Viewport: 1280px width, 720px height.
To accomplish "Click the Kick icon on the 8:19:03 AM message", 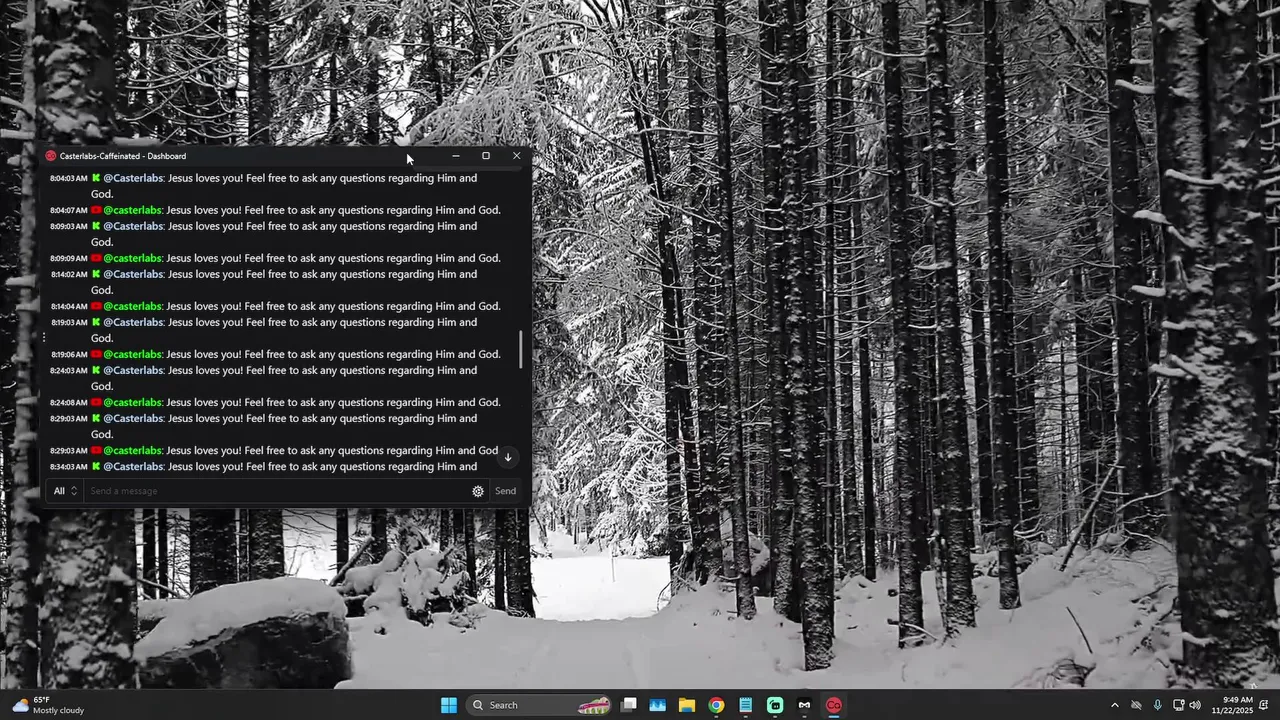I will pos(96,322).
